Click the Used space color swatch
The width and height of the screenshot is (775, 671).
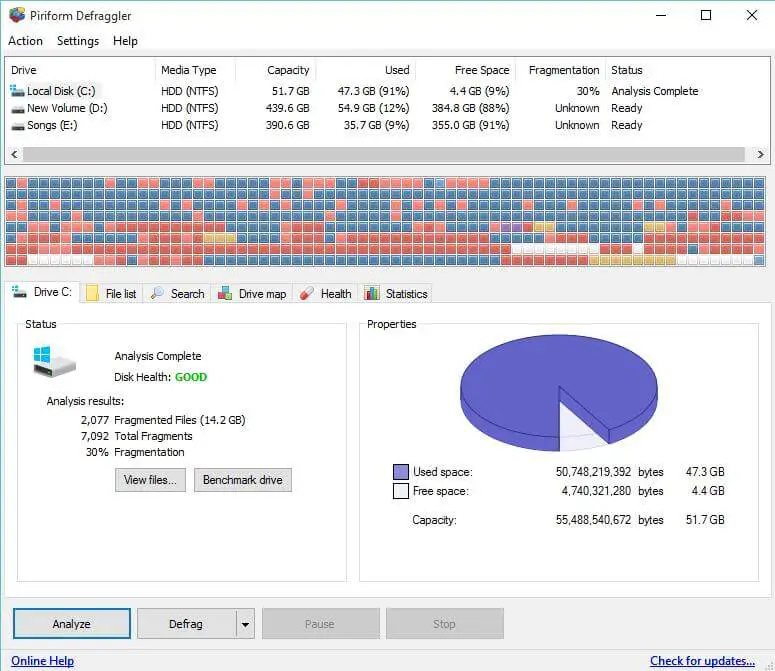click(x=401, y=472)
